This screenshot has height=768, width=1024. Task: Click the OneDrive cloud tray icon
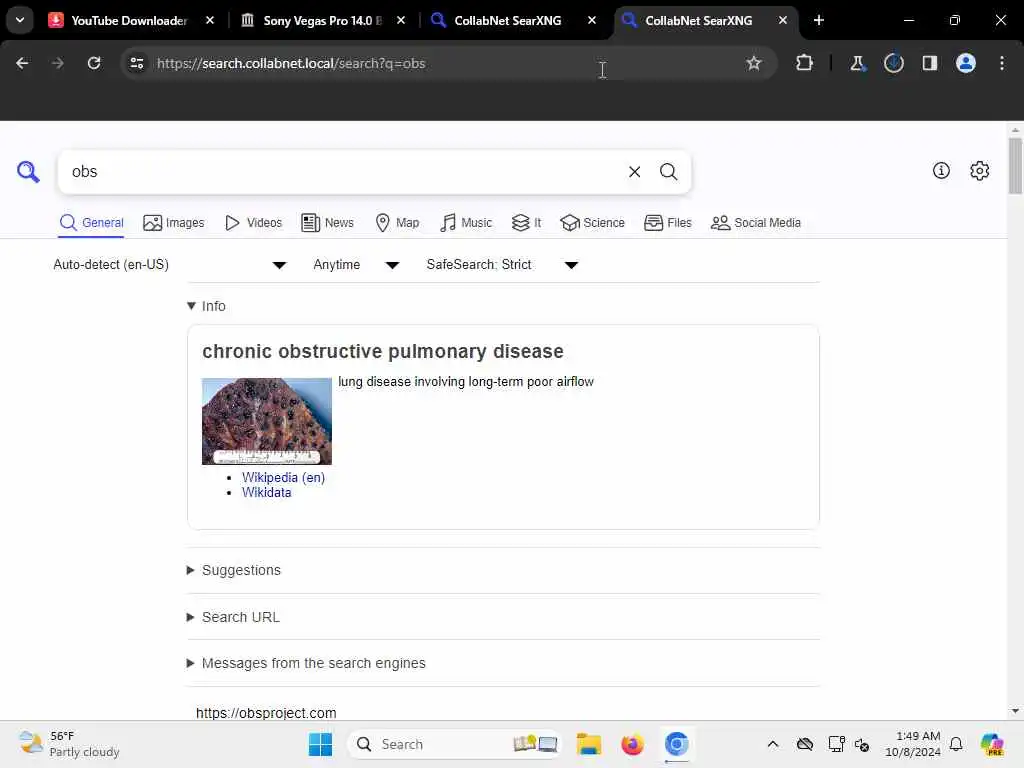[x=805, y=744]
